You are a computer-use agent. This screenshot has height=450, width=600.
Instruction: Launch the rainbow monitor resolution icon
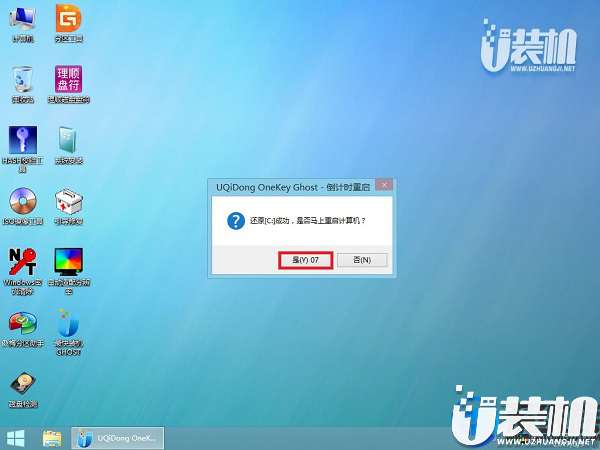coord(68,271)
